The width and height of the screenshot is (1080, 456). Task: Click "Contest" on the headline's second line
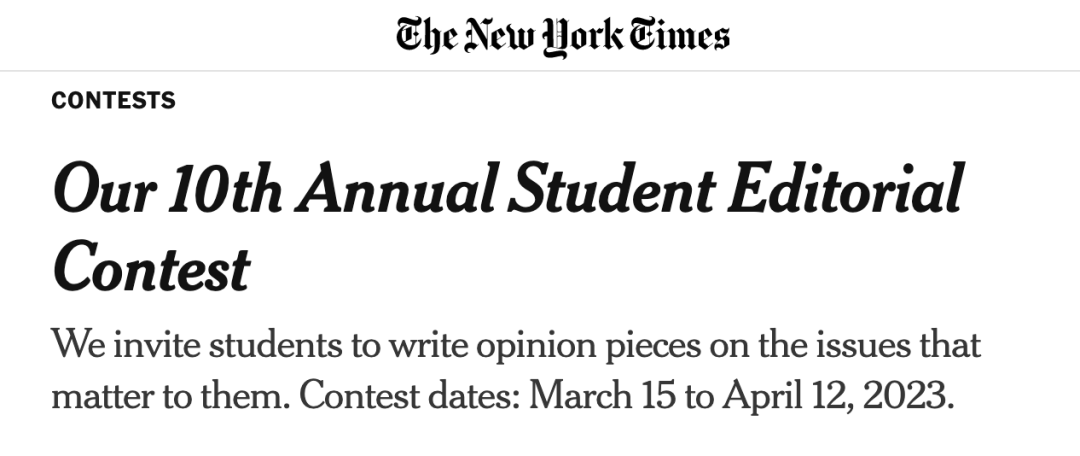(x=150, y=267)
